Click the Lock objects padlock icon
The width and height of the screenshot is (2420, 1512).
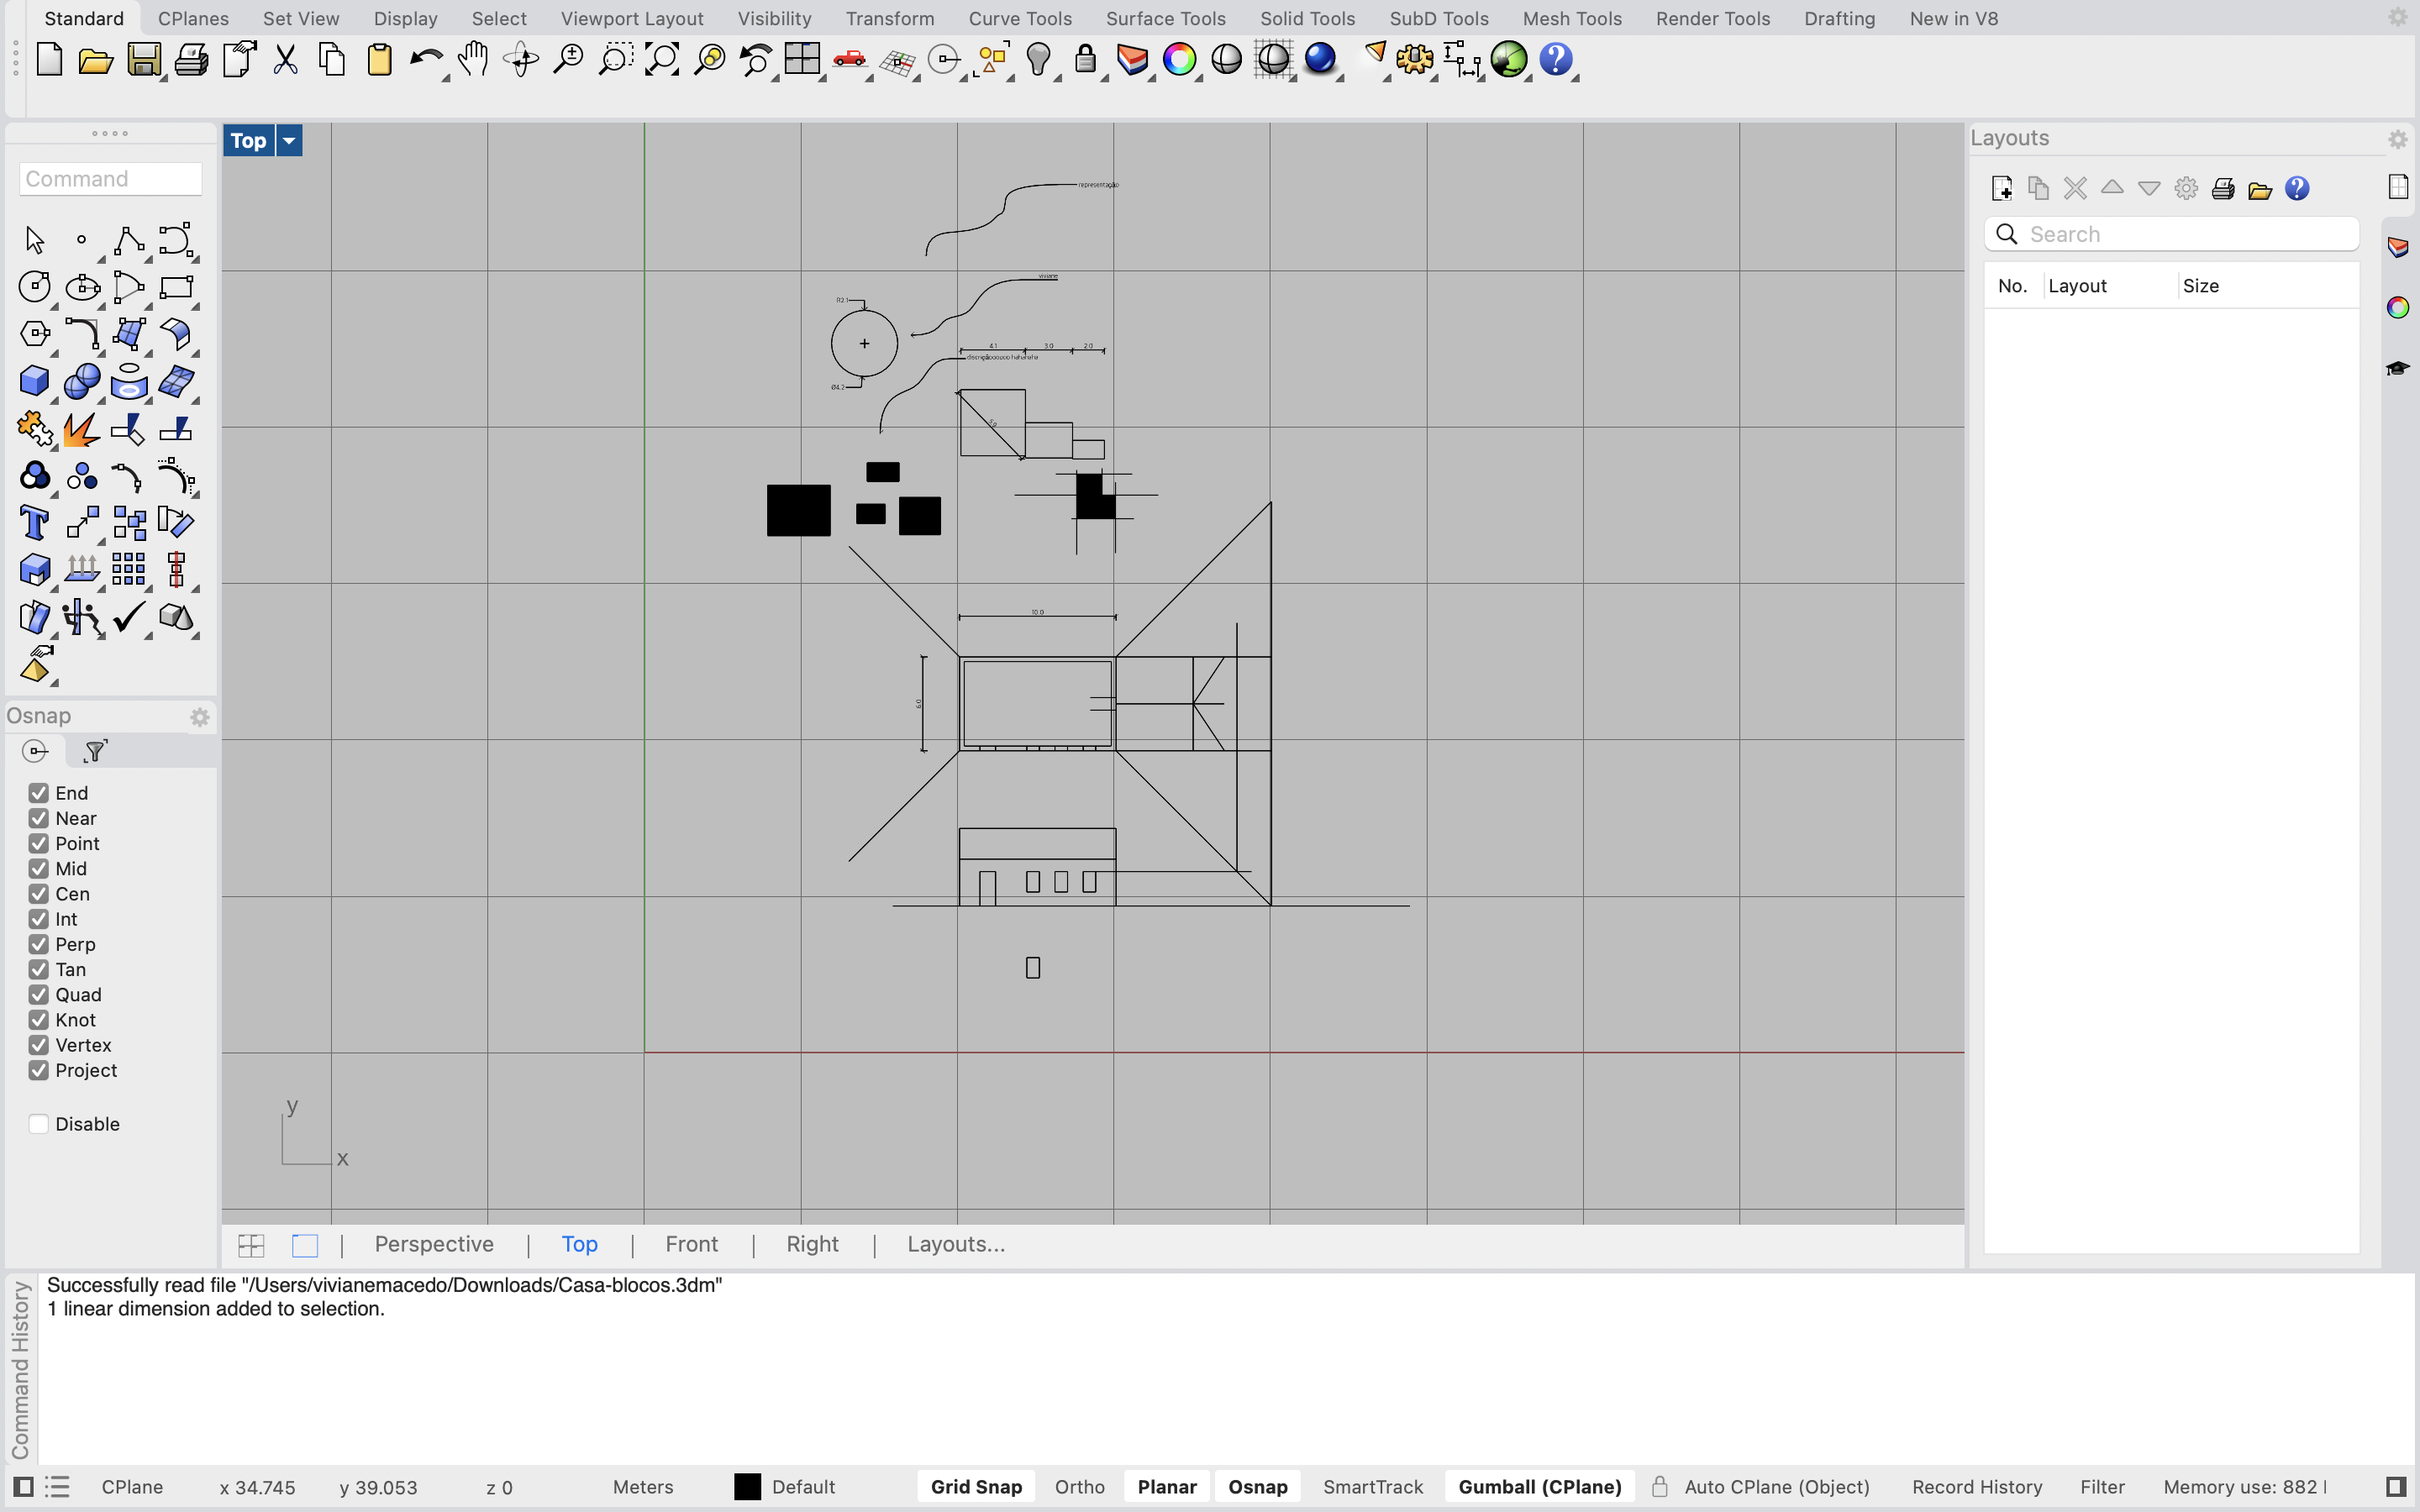tap(1085, 60)
